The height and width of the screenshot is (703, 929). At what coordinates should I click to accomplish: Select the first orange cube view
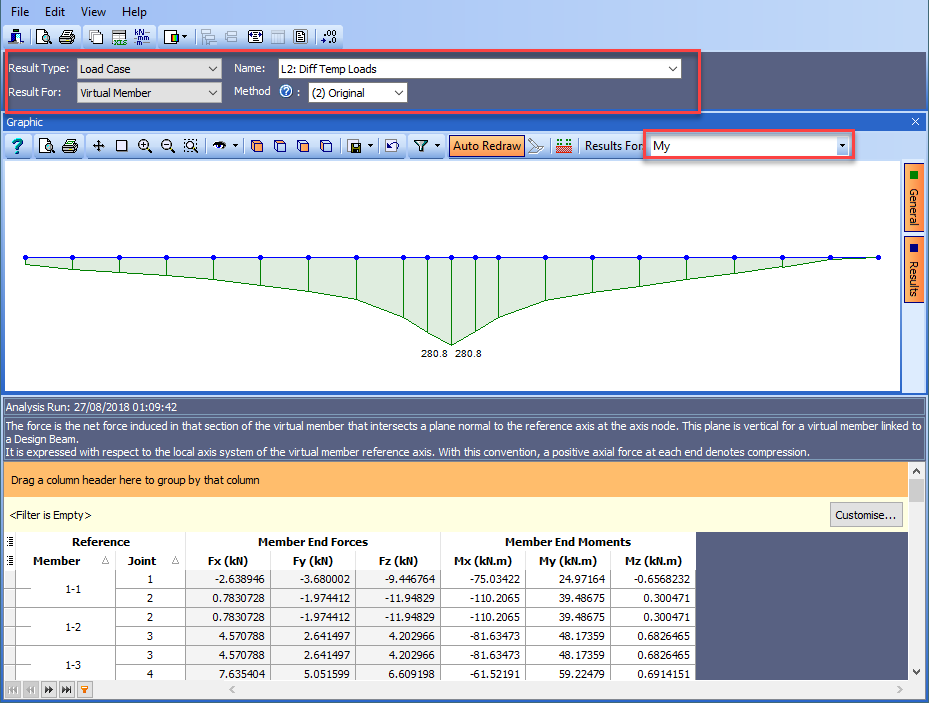click(257, 146)
